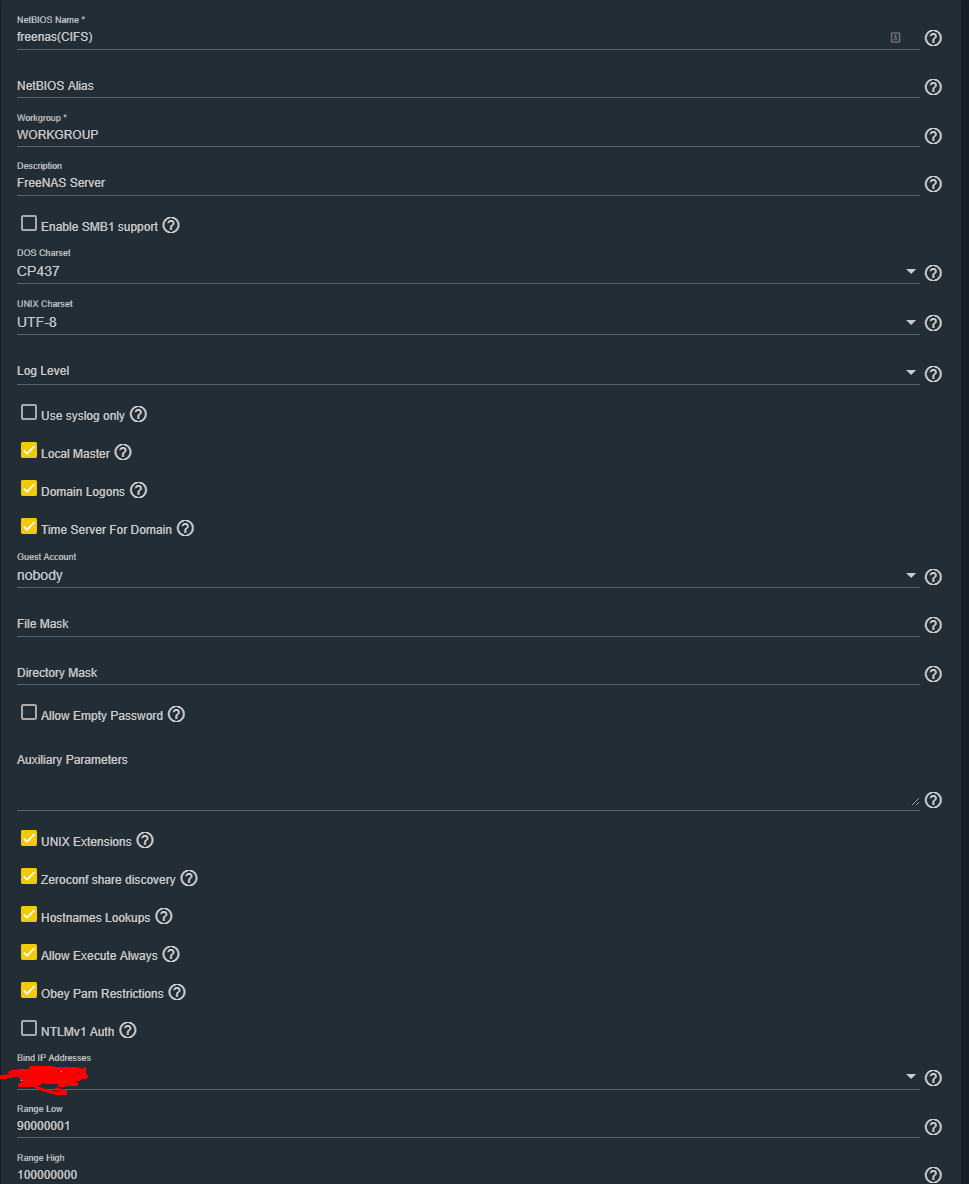Uncheck the Domain Logons option
The image size is (969, 1184).
tap(29, 489)
